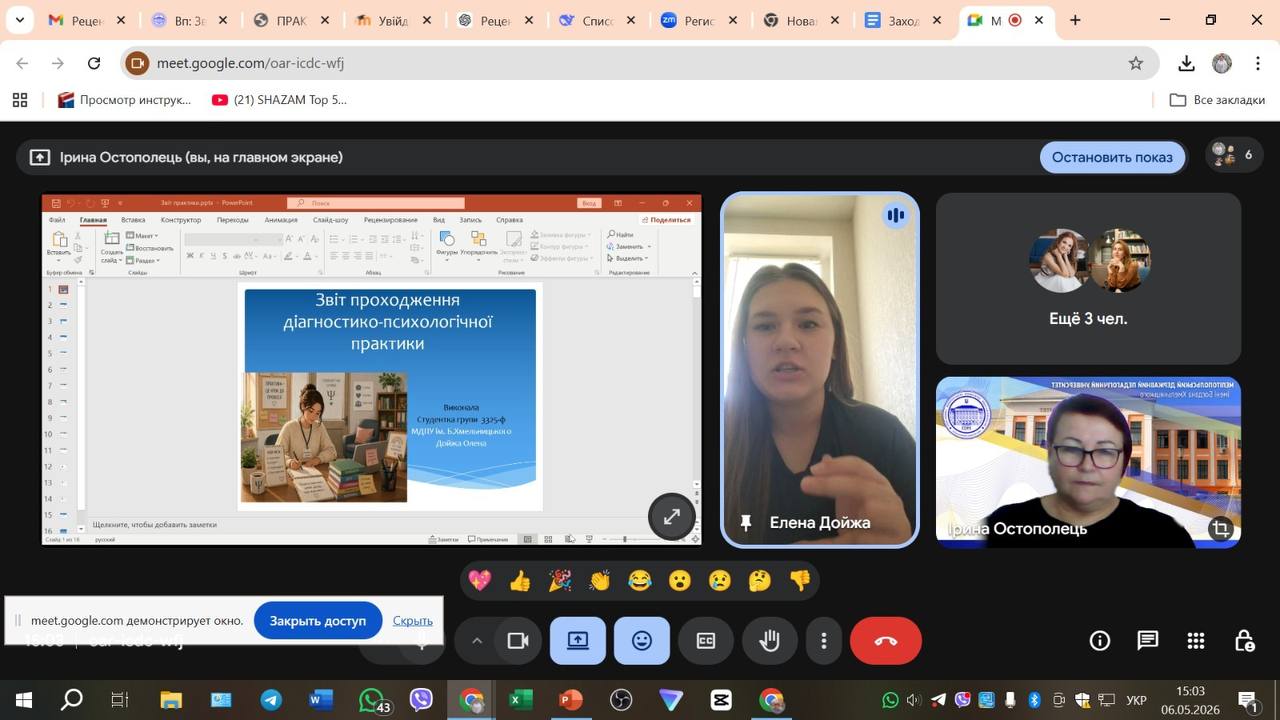Expand the shared presentation to fullscreen

671,517
